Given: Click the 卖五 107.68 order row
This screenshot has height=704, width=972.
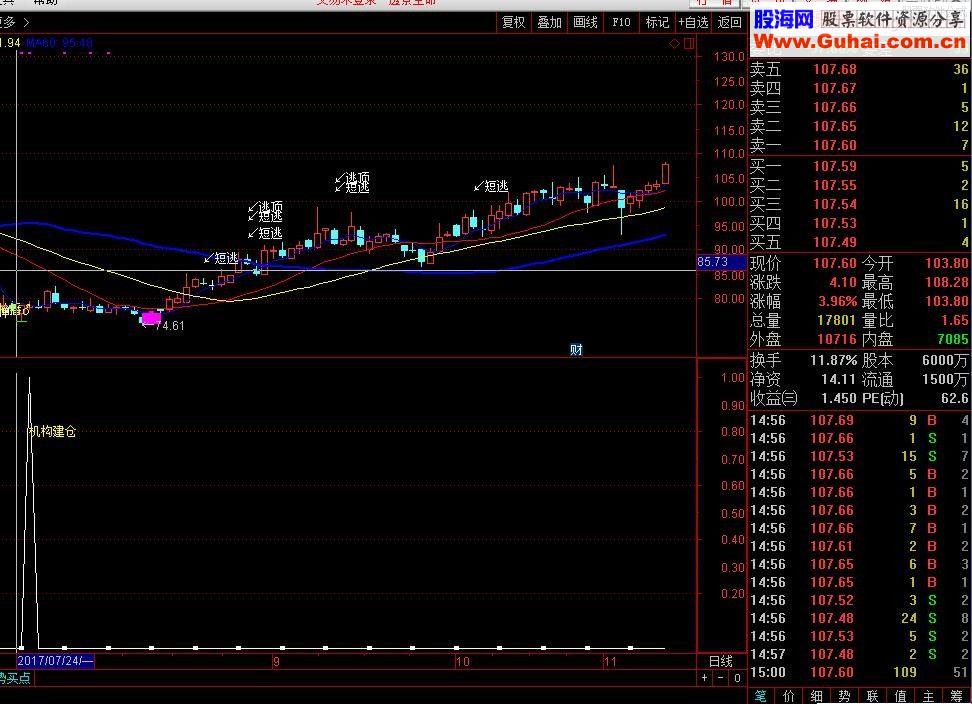Looking at the screenshot, I should point(859,69).
